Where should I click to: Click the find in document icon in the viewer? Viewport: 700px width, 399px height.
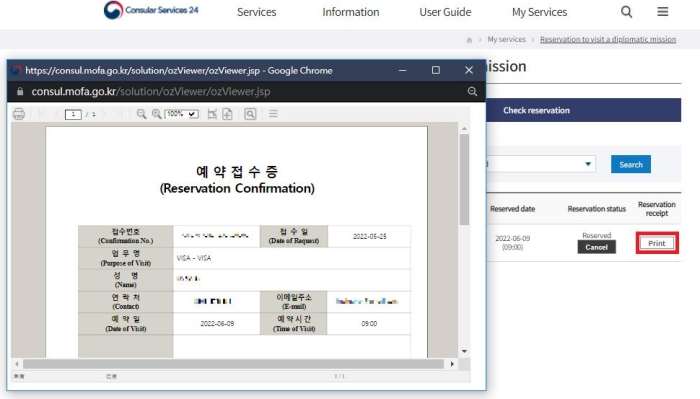pos(250,114)
